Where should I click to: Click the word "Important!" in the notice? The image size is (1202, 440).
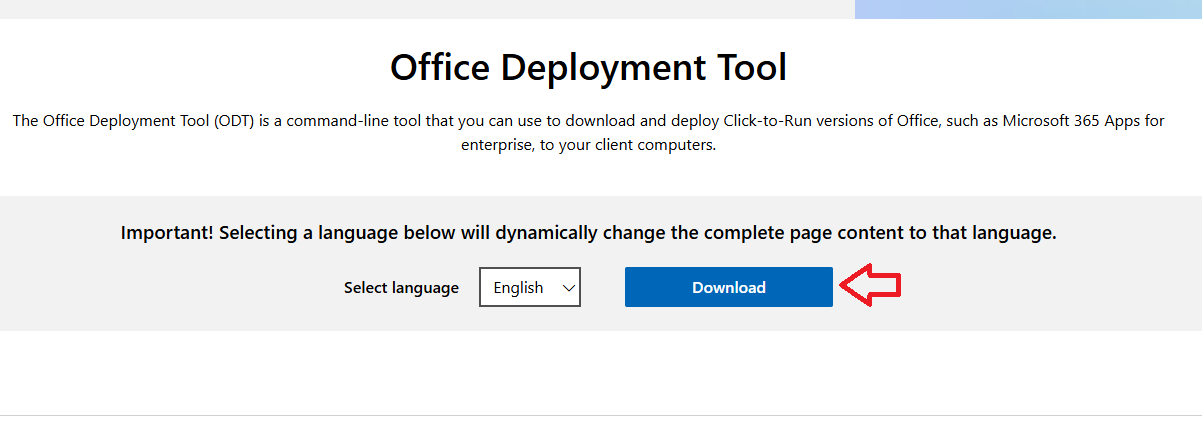tap(167, 233)
